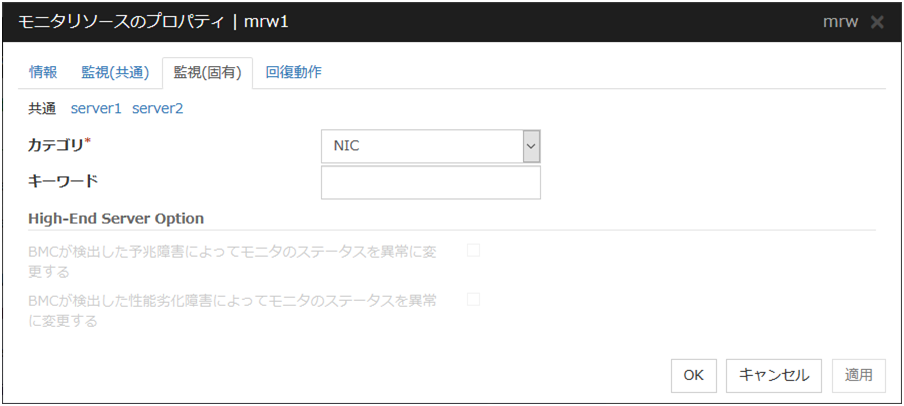Image resolution: width=904 pixels, height=406 pixels.
Task: Focus the キーワード text field
Action: pos(430,183)
